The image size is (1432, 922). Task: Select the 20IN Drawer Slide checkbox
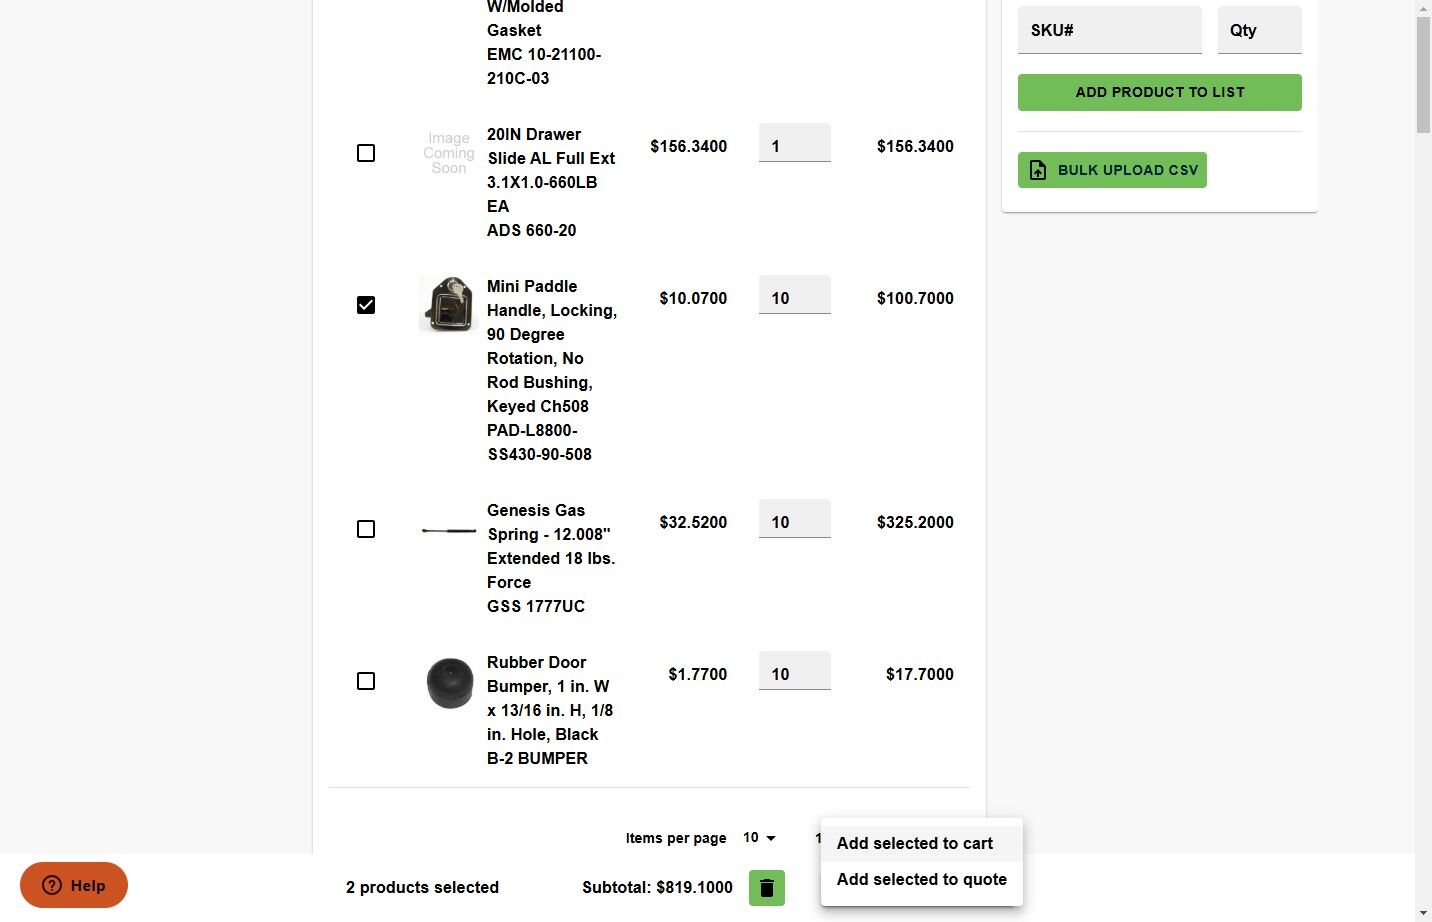click(366, 153)
